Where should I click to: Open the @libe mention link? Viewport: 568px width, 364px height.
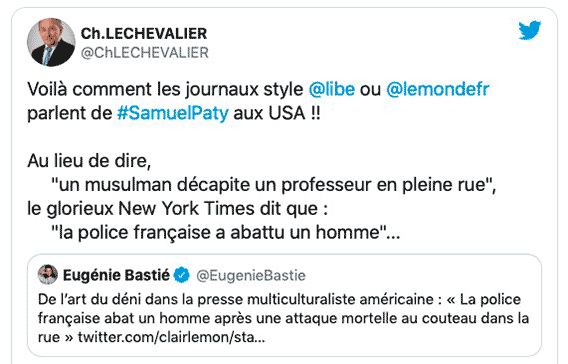coord(331,89)
